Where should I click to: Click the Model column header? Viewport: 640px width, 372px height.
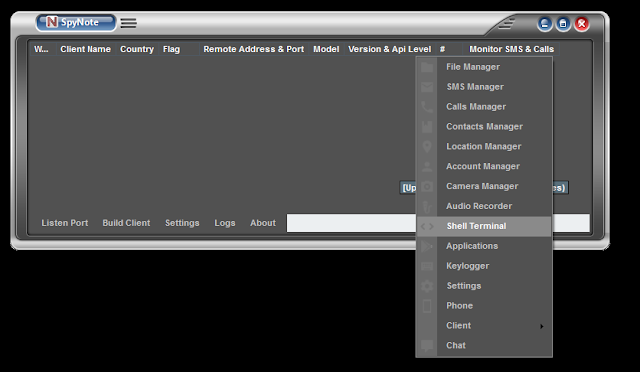pos(326,49)
